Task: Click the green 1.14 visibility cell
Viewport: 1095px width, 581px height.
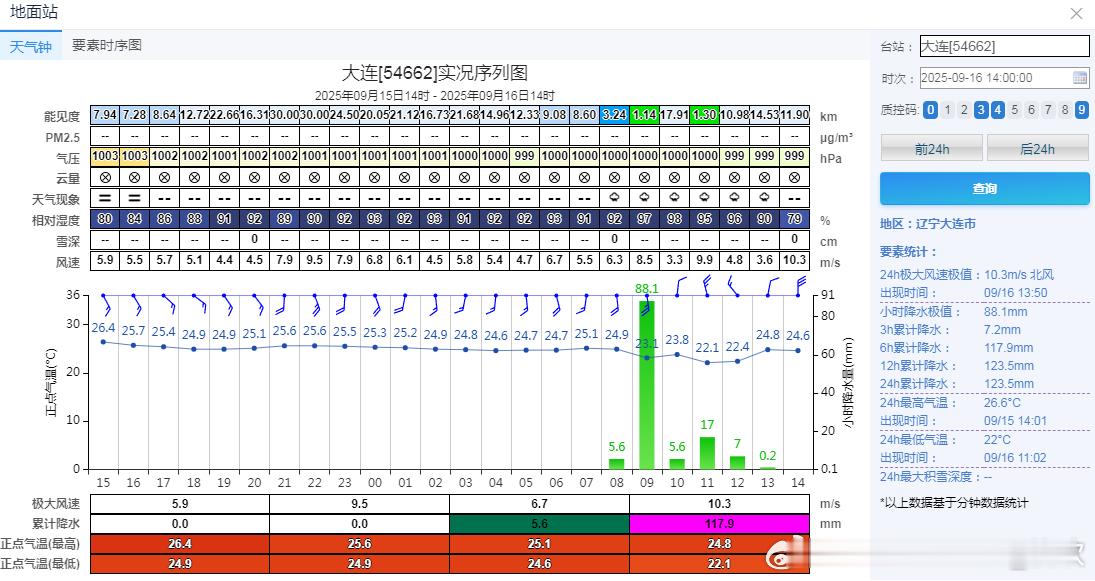Action: pyautogui.click(x=645, y=115)
